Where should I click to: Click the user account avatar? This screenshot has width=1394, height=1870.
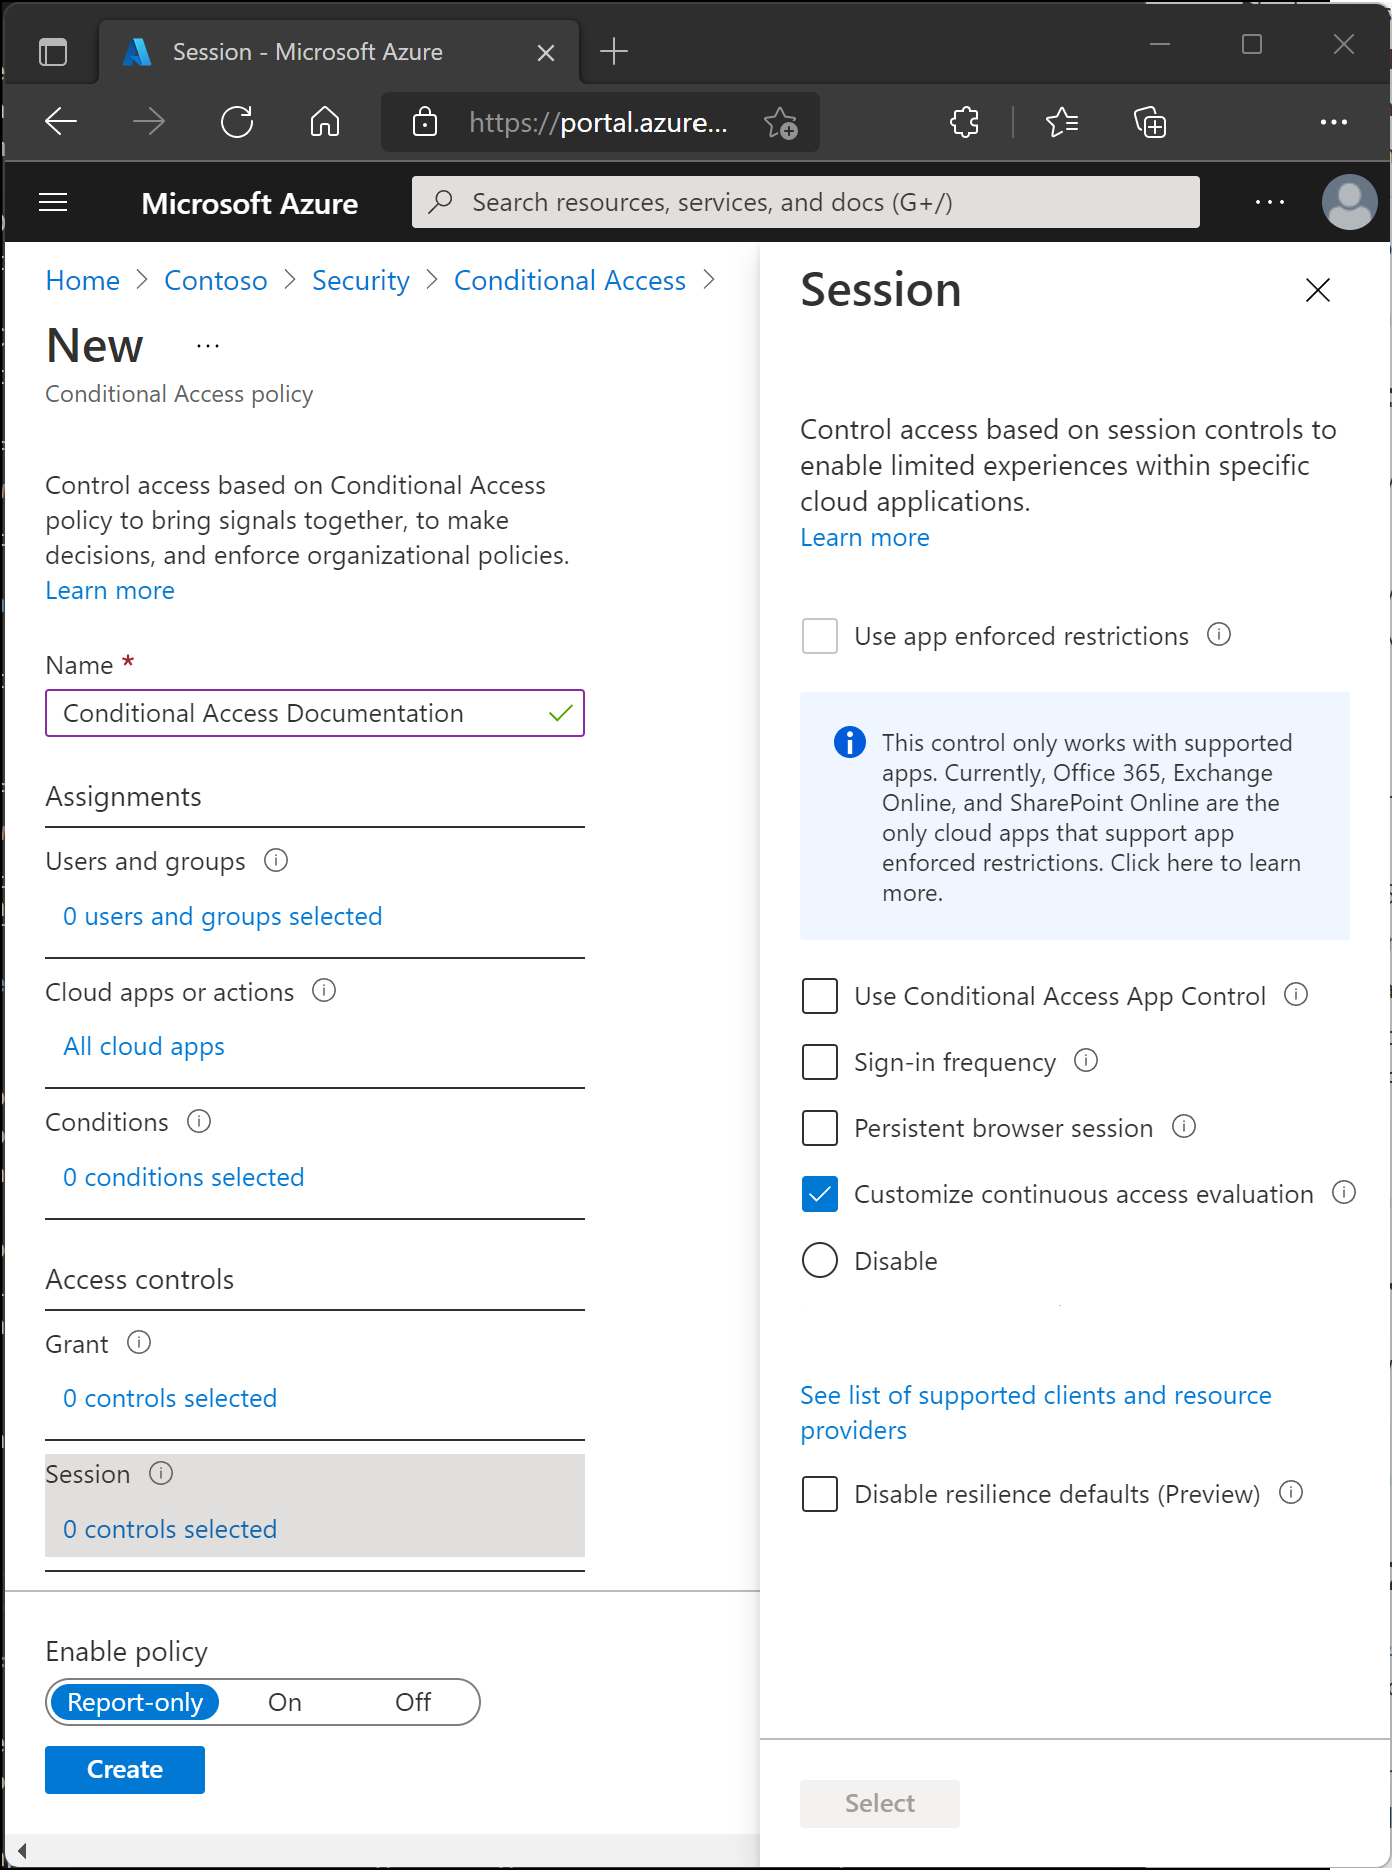[x=1349, y=202]
